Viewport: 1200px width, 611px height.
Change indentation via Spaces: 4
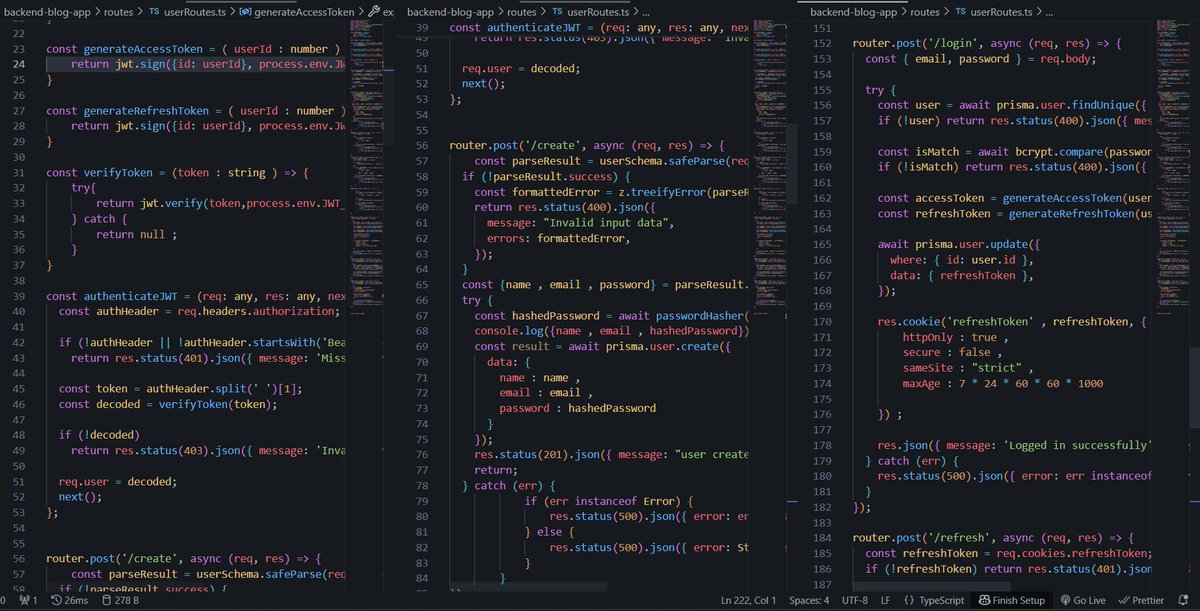(x=811, y=600)
